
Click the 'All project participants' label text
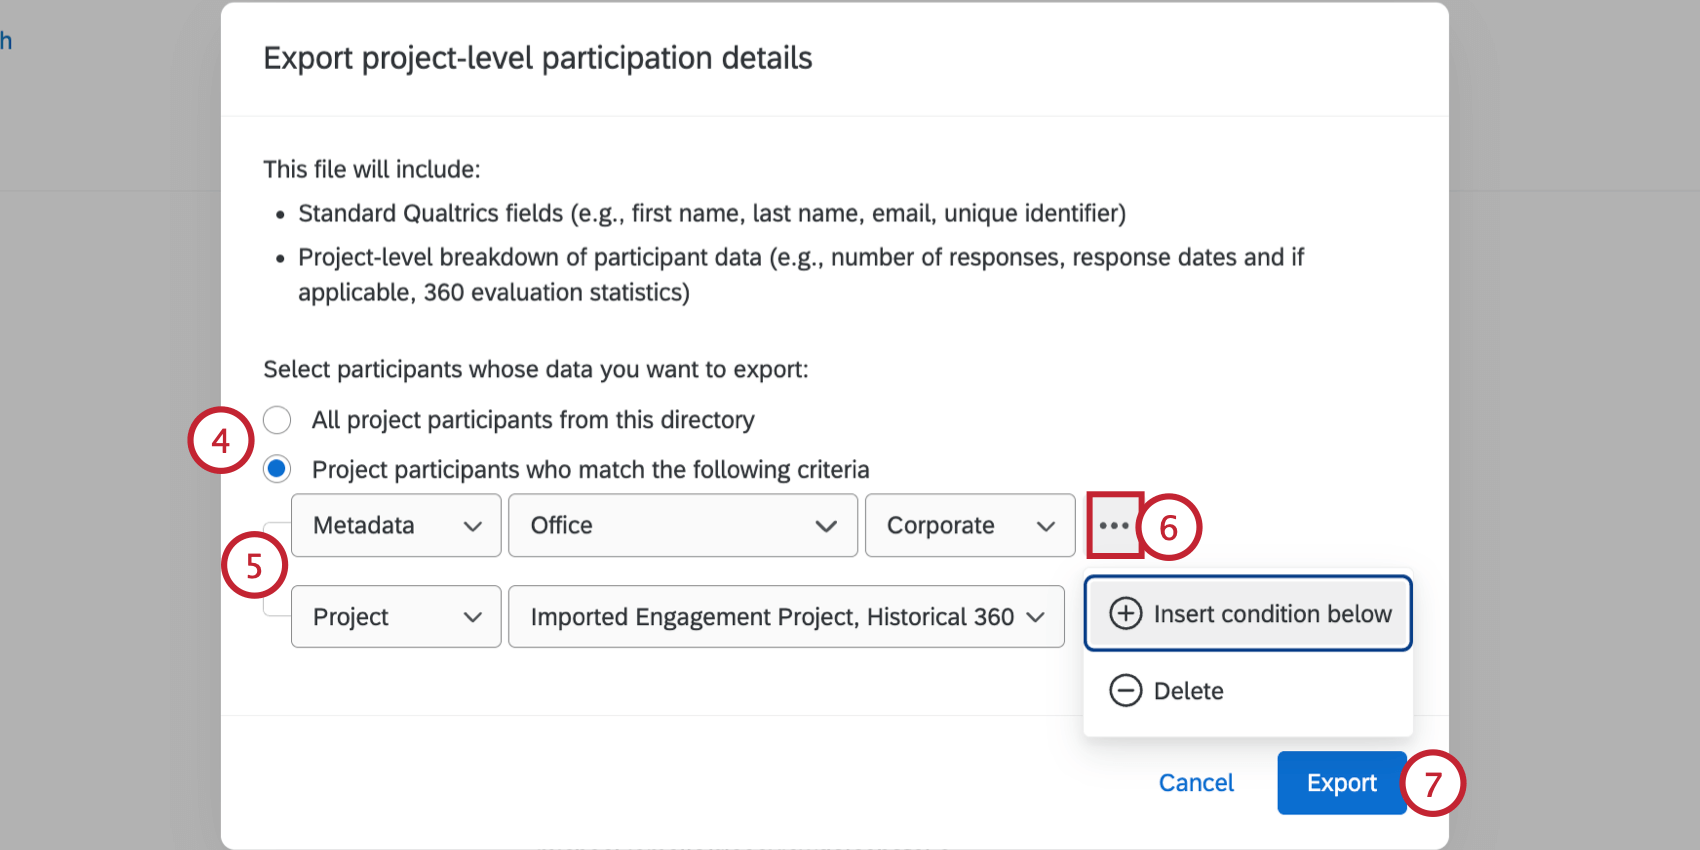532,420
